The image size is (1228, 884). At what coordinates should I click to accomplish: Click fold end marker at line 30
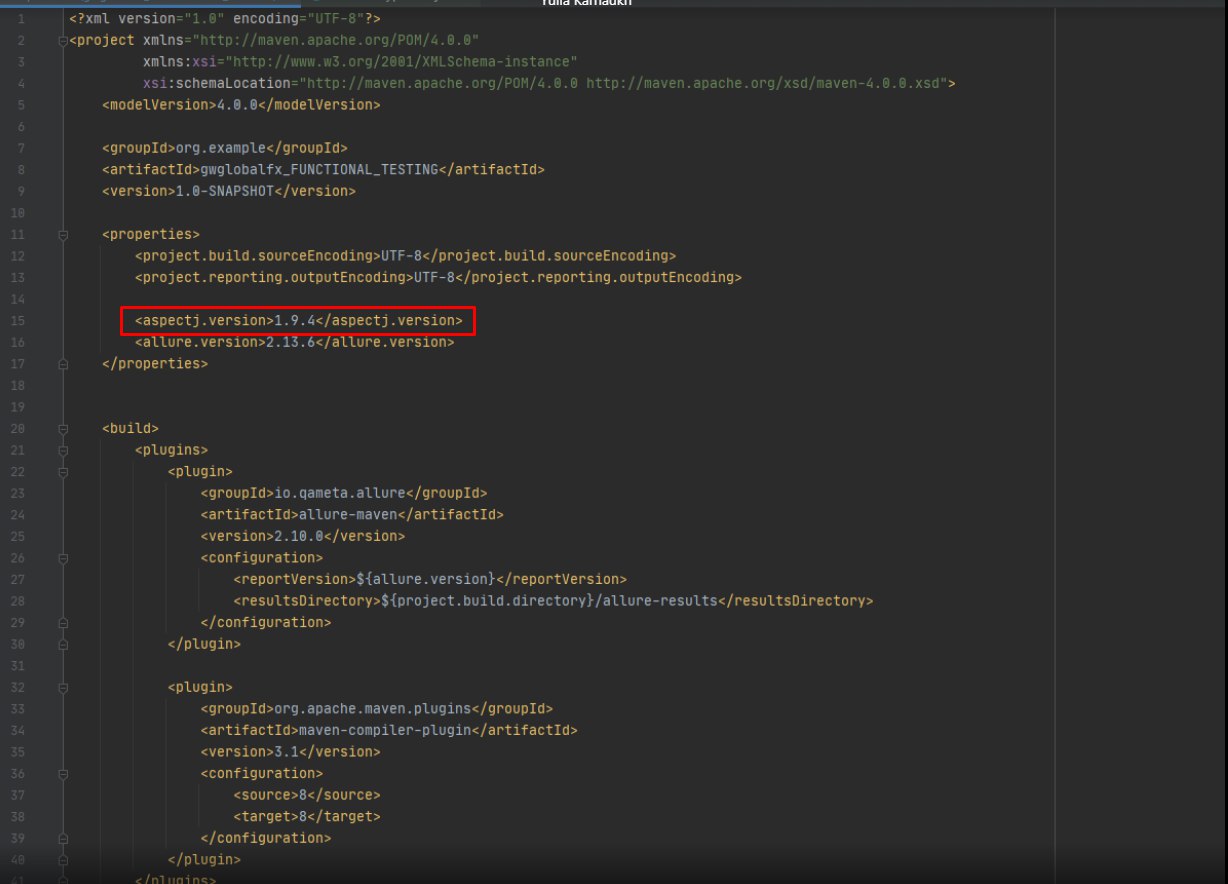[64, 645]
